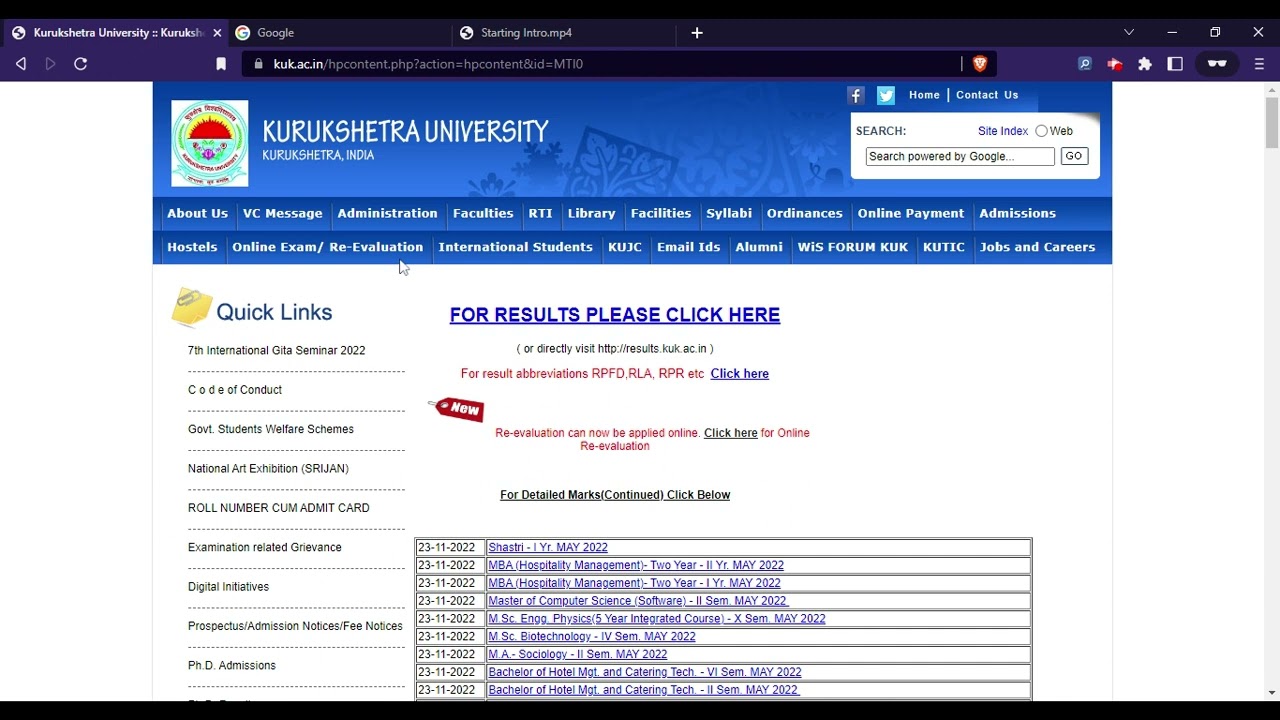Click the red extension icon in the toolbar
Image resolution: width=1280 pixels, height=720 pixels.
click(1115, 64)
